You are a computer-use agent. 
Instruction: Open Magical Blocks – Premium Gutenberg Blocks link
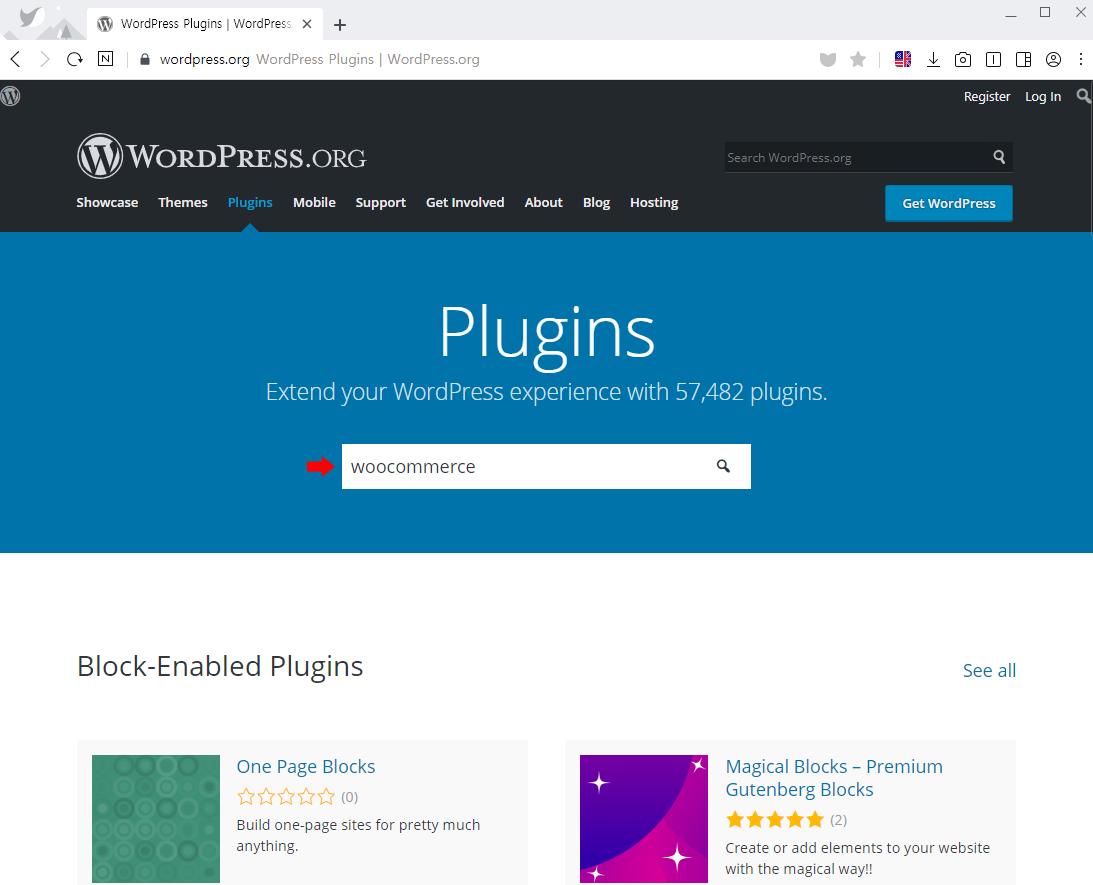pos(834,778)
